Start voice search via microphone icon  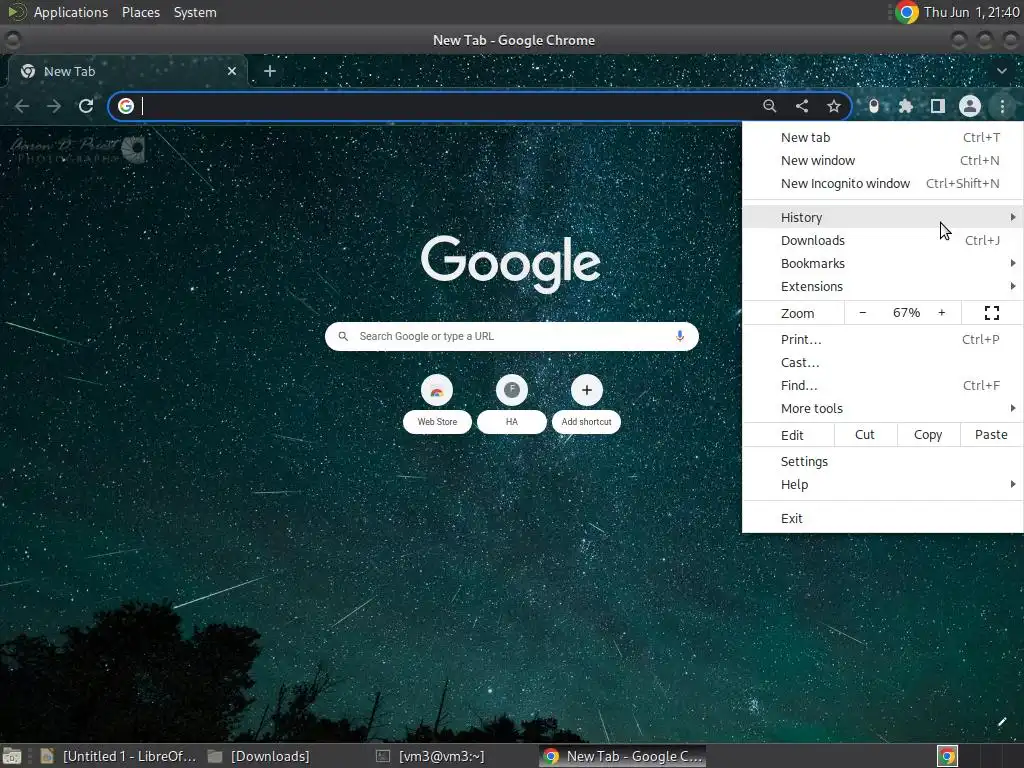pyautogui.click(x=680, y=336)
